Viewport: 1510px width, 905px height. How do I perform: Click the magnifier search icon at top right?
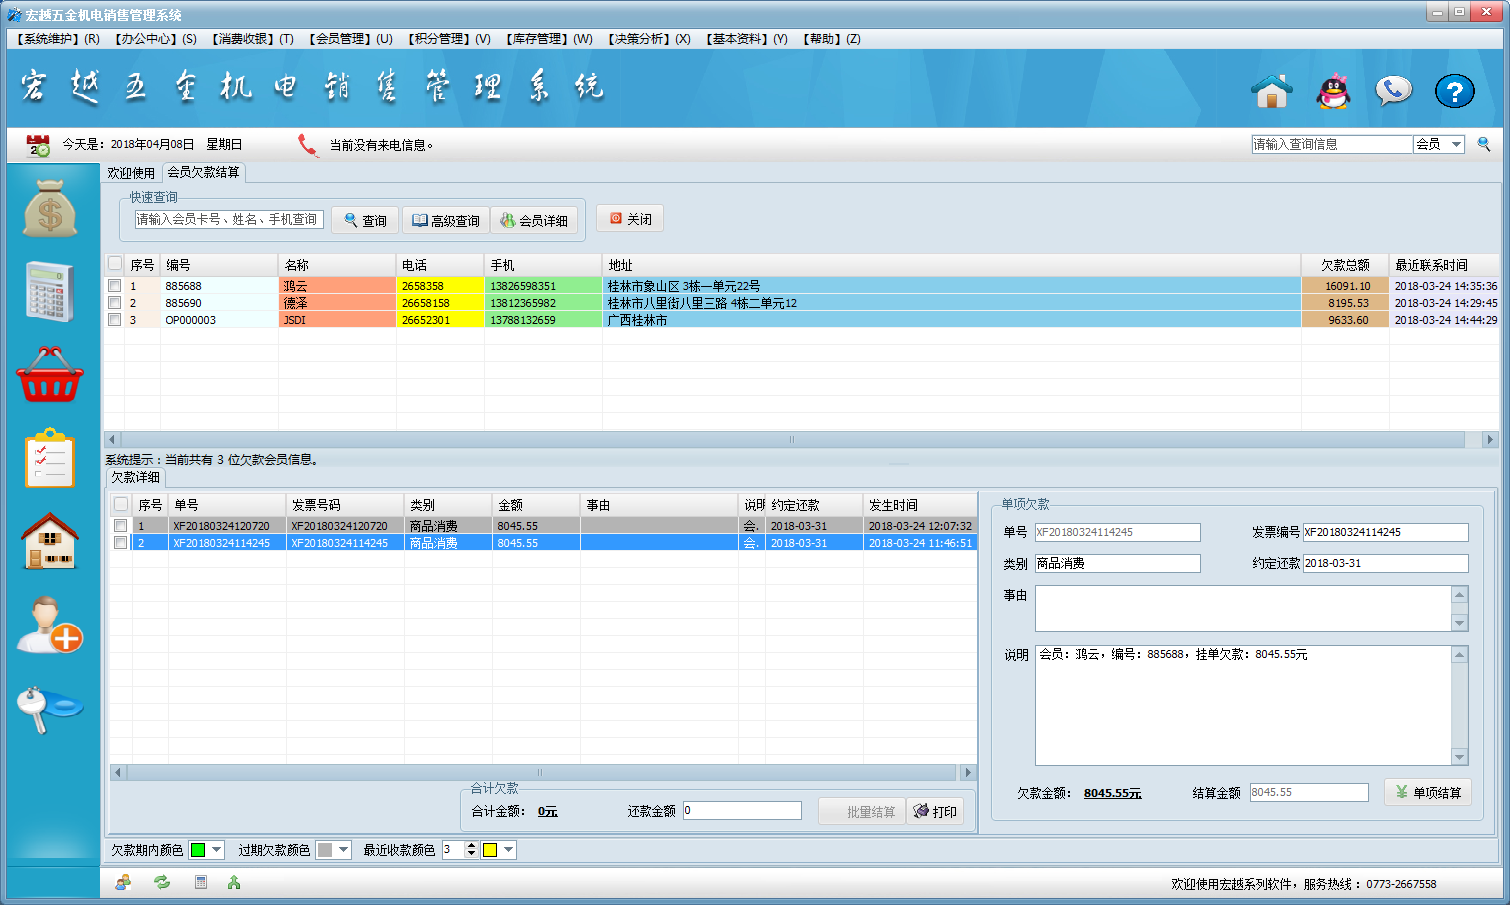coord(1484,144)
